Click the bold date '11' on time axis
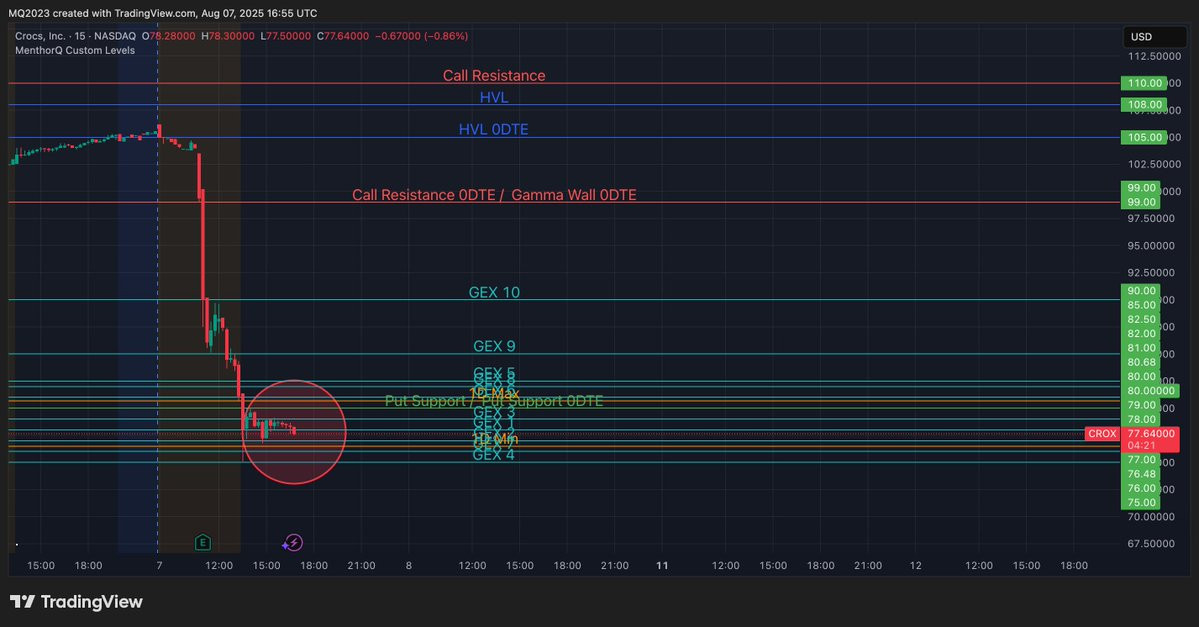Screen dimensions: 1199x627 [x=662, y=566]
